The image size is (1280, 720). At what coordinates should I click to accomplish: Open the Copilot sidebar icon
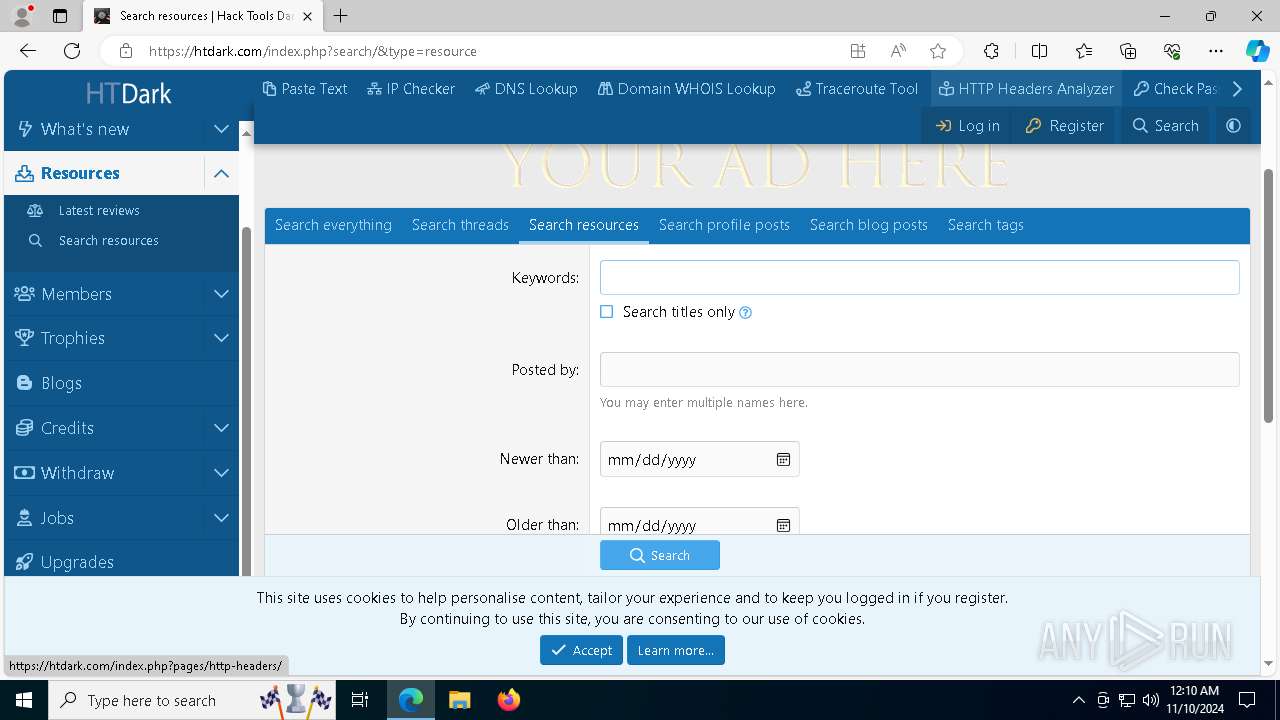[x=1257, y=51]
